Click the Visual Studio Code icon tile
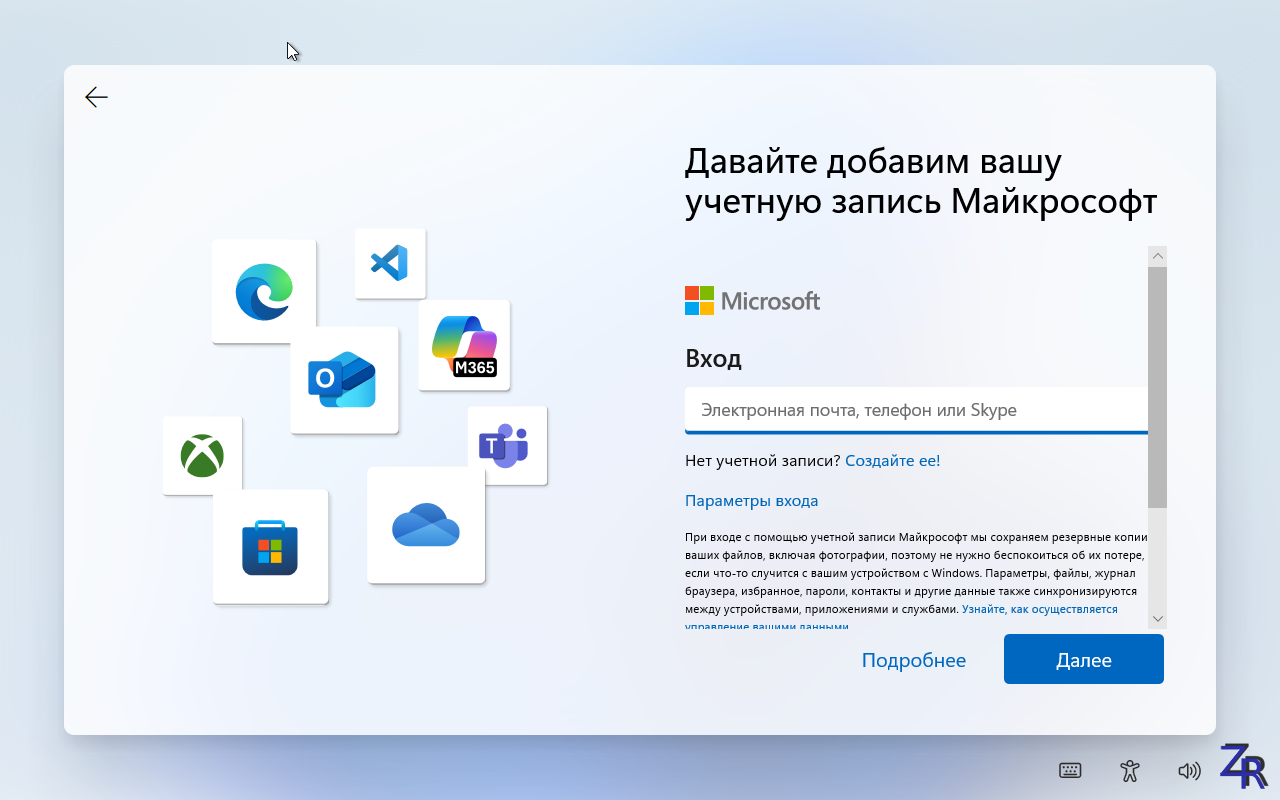Image resolution: width=1280 pixels, height=800 pixels. point(390,263)
